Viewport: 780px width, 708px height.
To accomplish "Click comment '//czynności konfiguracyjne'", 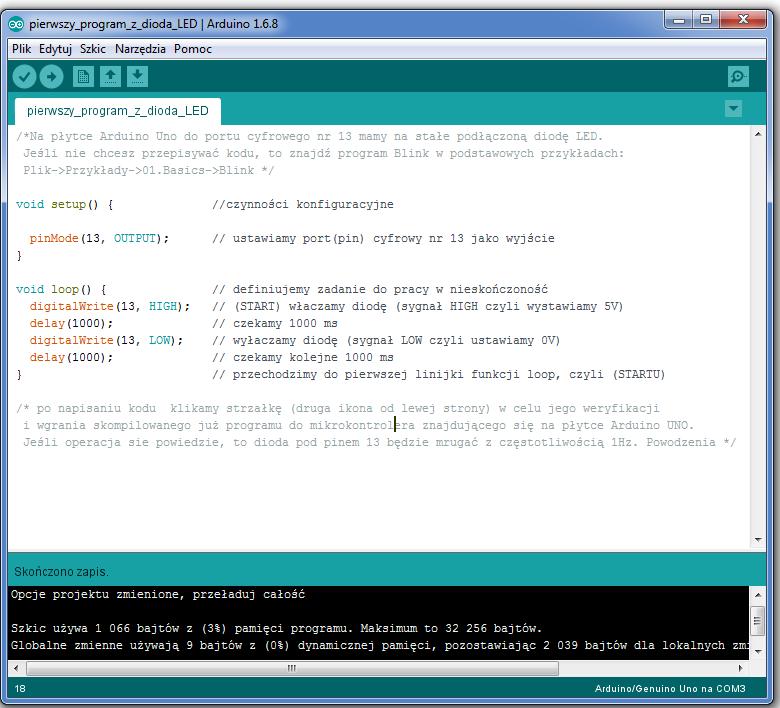I will (302, 204).
